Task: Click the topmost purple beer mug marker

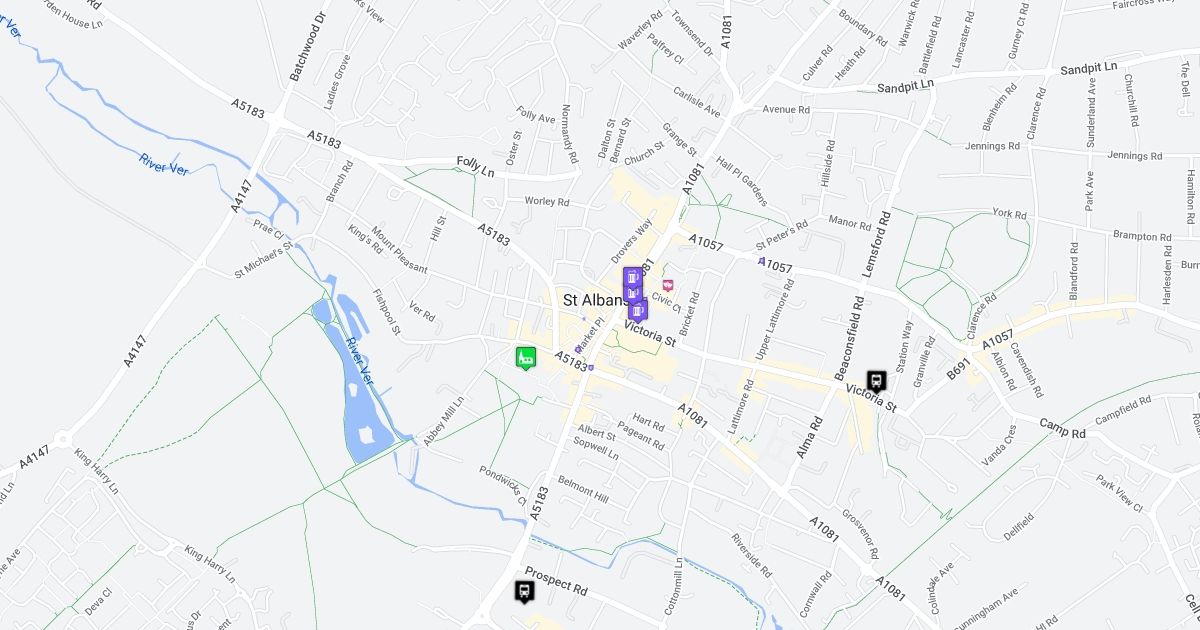Action: [632, 277]
